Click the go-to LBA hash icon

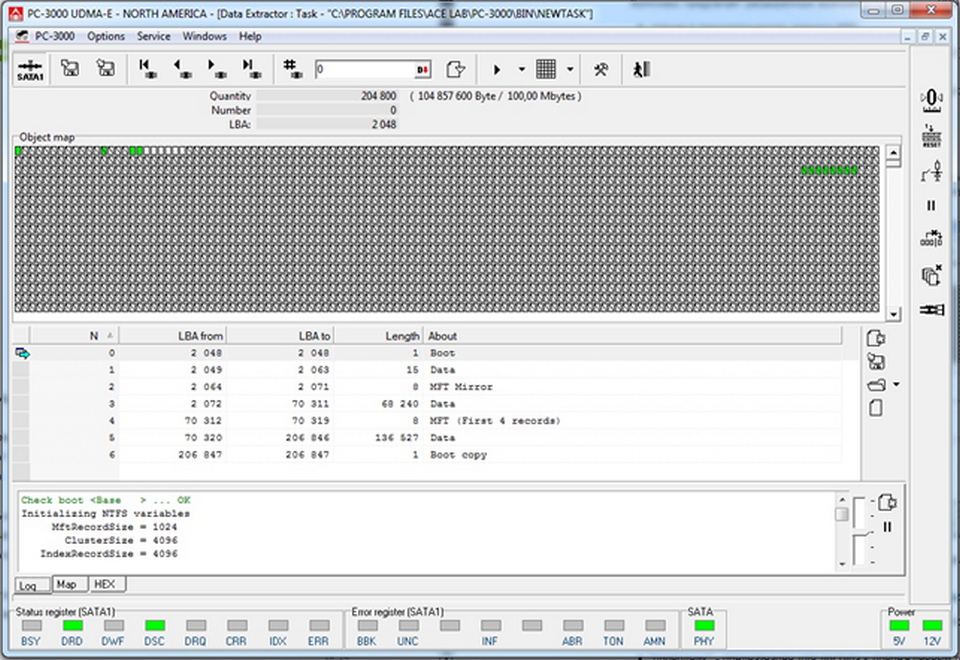pos(292,69)
